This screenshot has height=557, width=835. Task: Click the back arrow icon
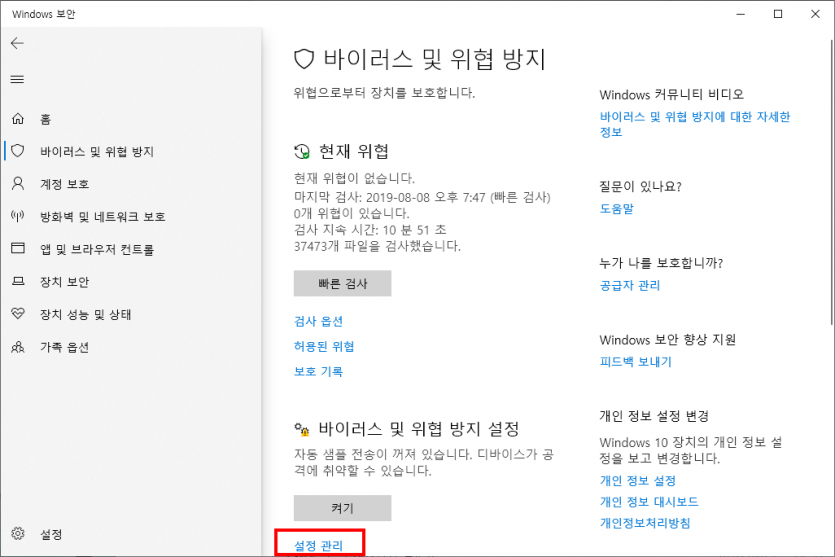[17, 43]
